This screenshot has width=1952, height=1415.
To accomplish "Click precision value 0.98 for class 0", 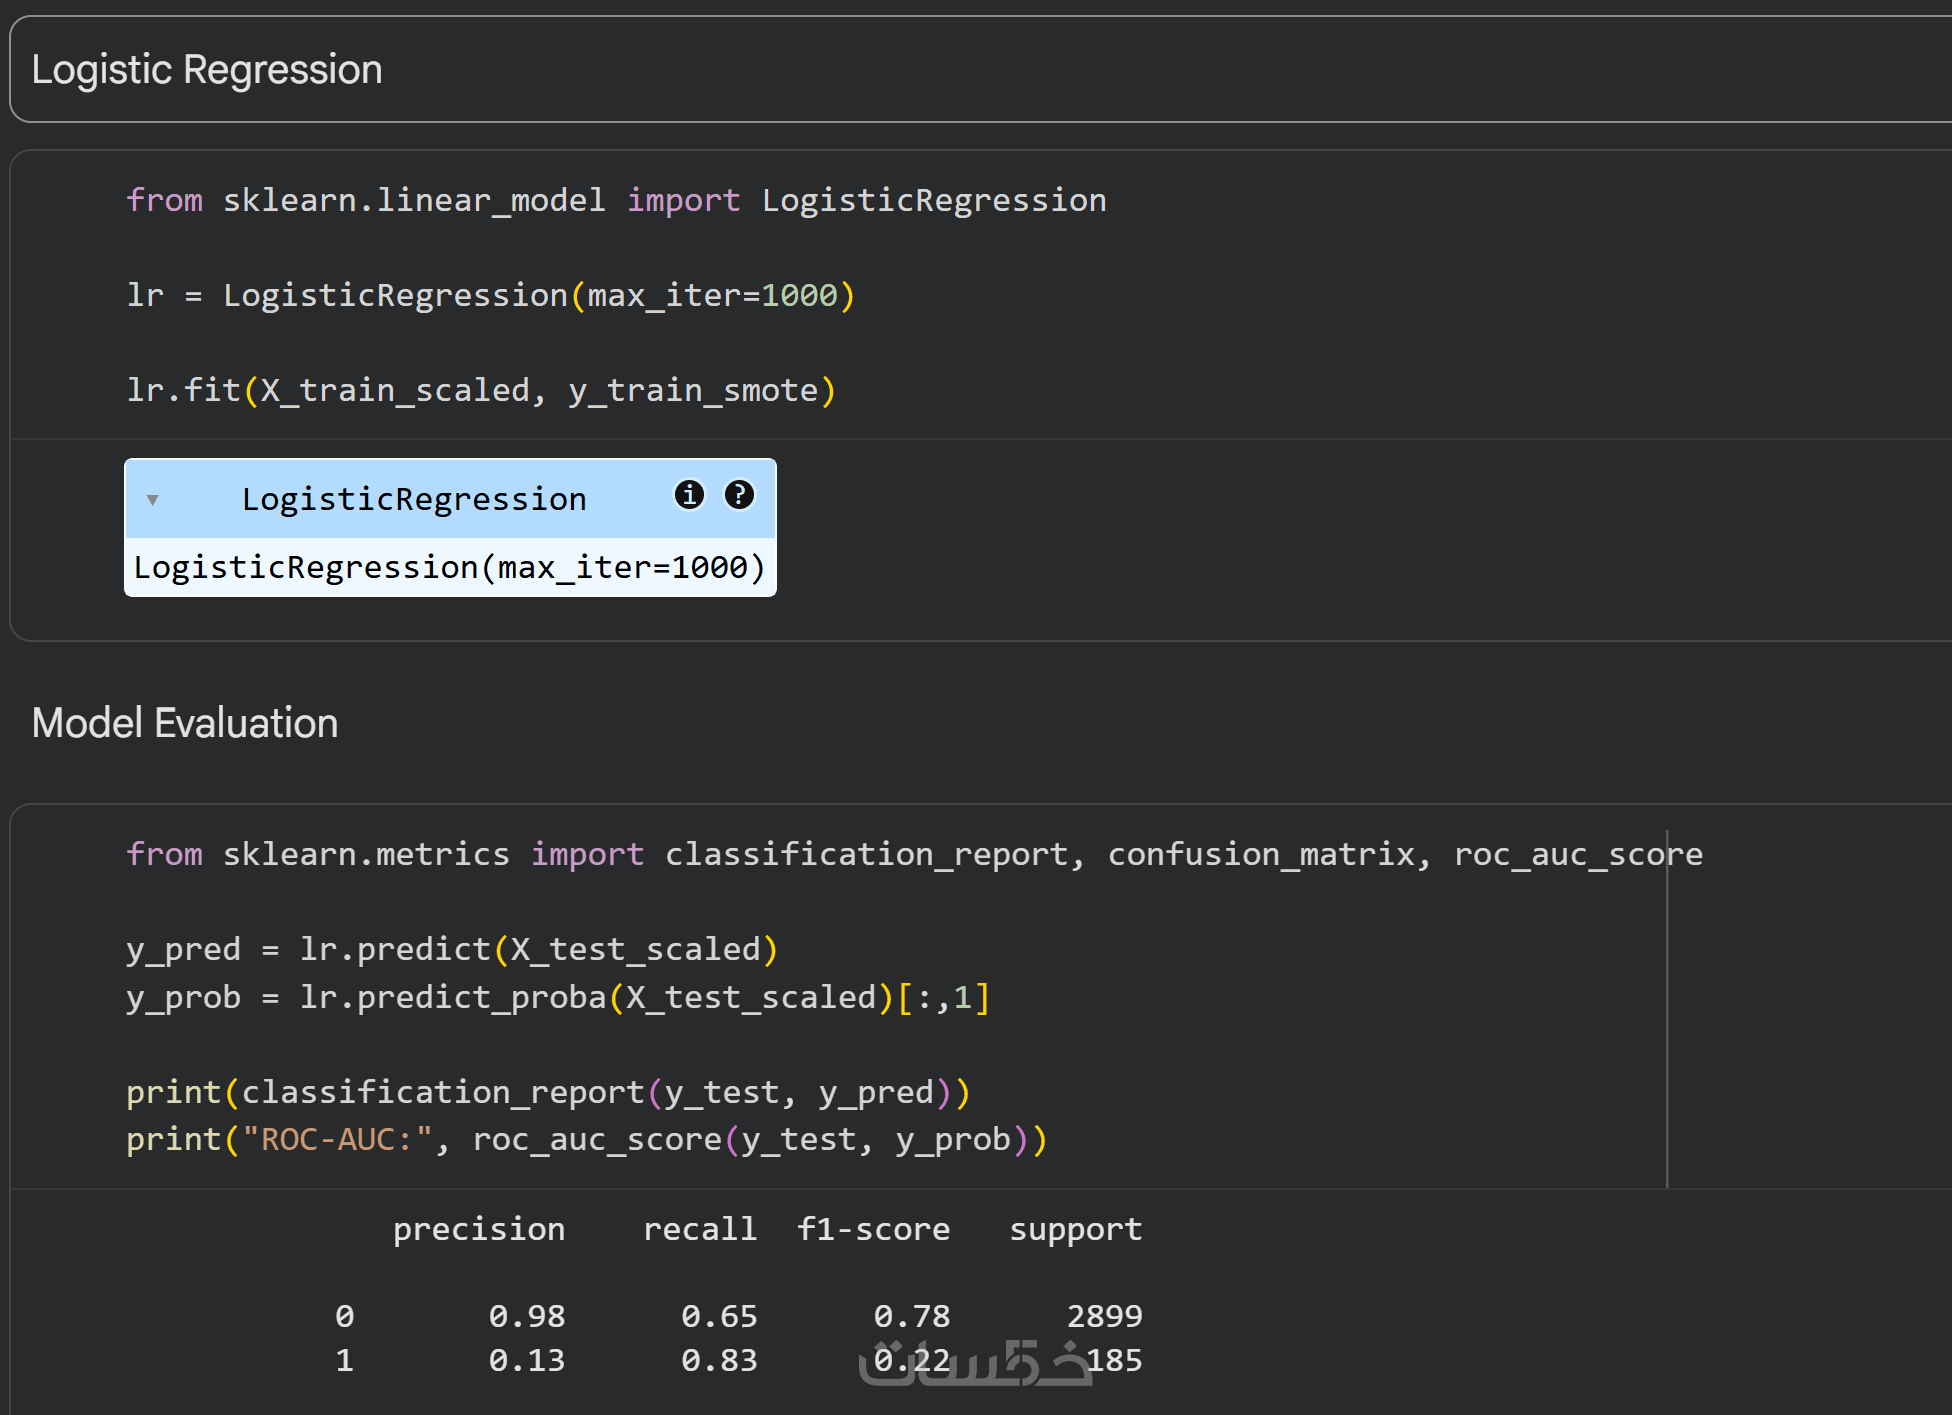I will [527, 1316].
